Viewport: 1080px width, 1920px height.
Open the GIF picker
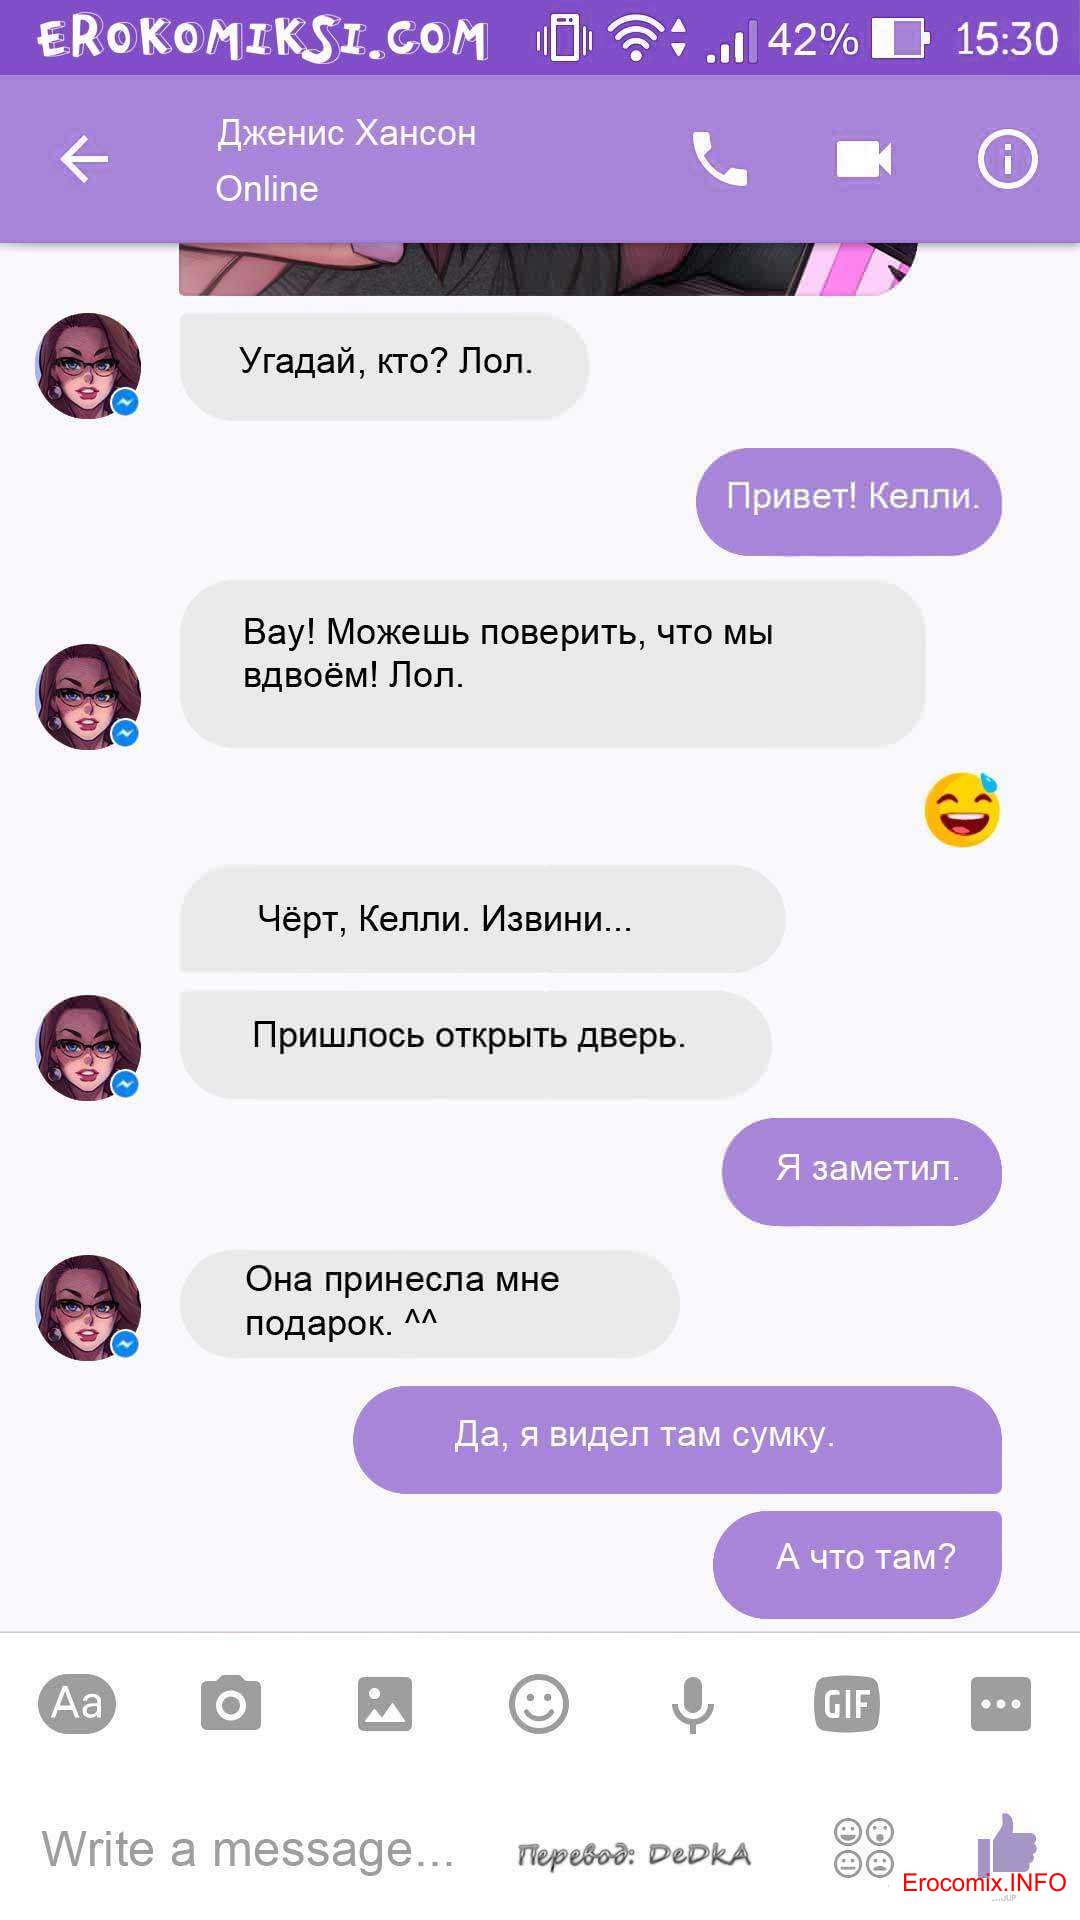[847, 1703]
